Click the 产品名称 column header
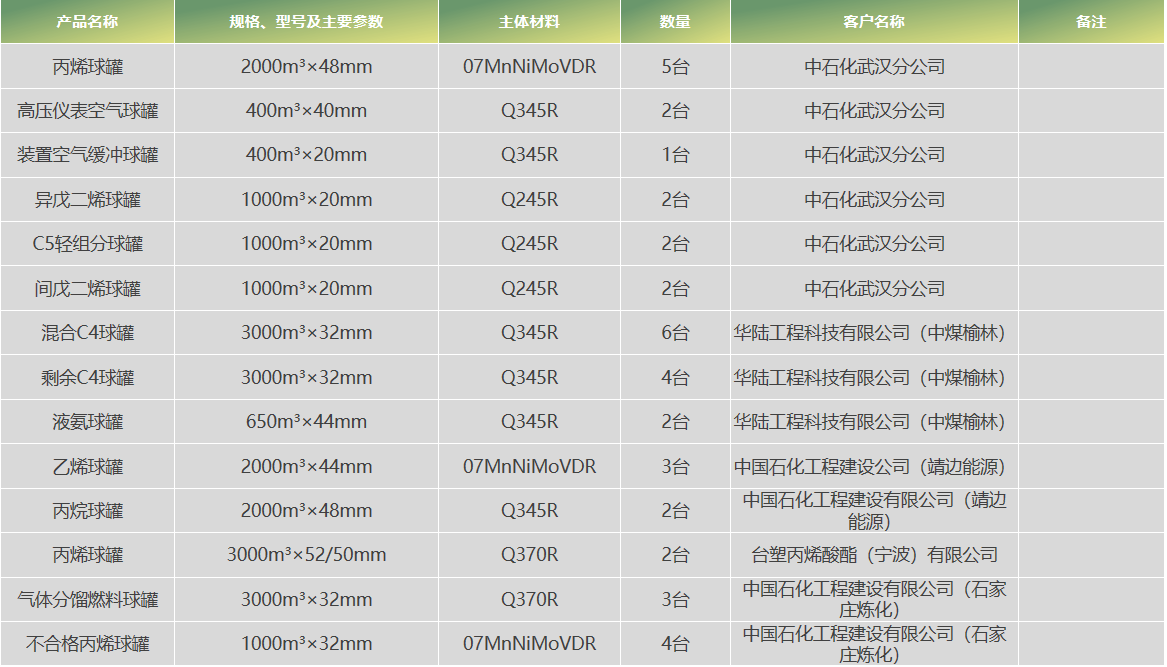The width and height of the screenshot is (1167, 667). 87,21
